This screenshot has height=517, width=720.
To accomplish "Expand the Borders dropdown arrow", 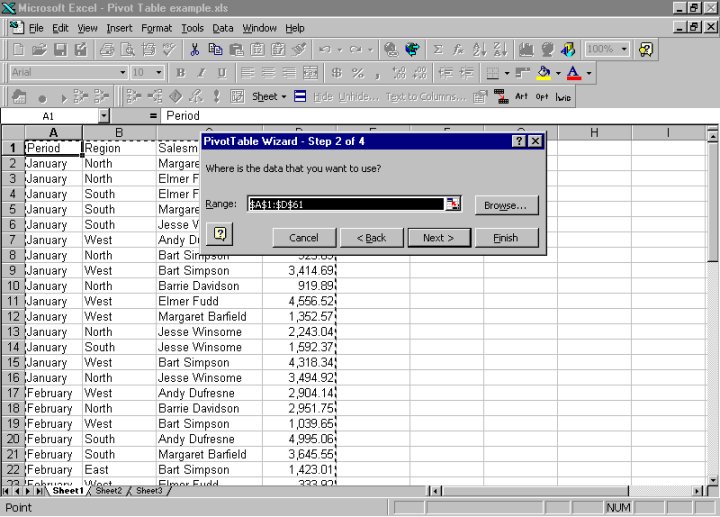I will pos(507,73).
